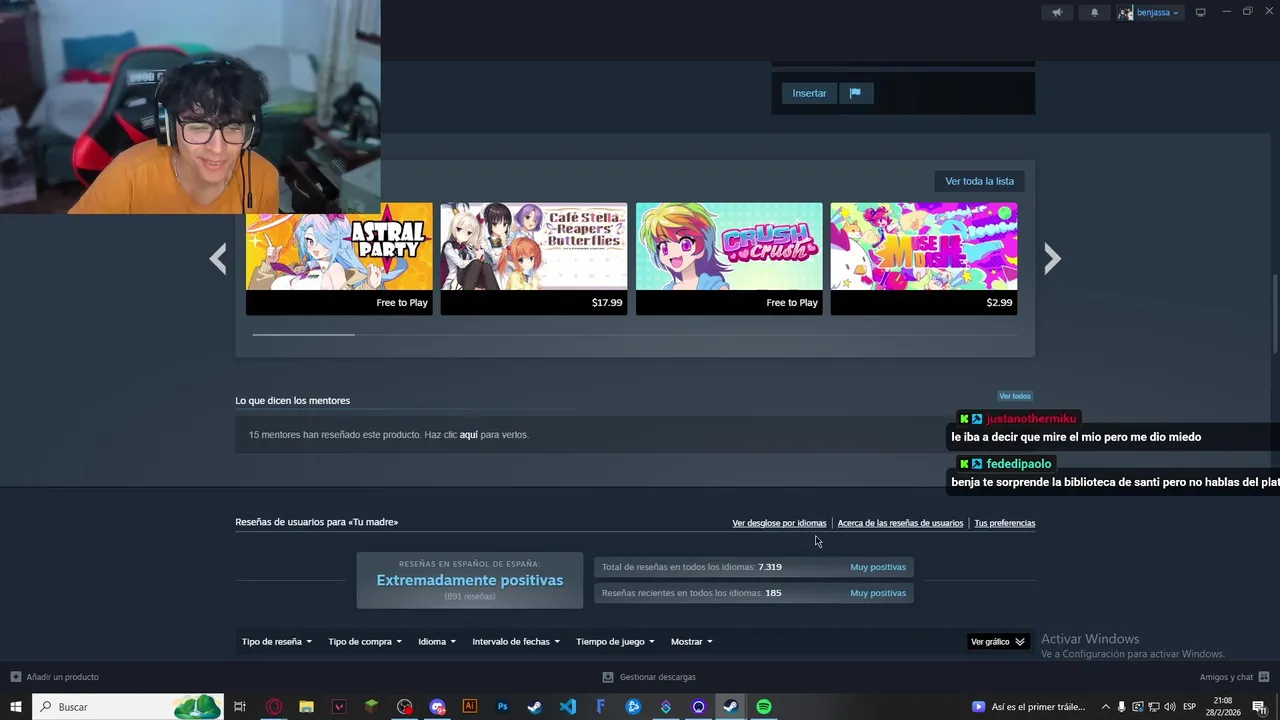This screenshot has height=720, width=1280.
Task: Open the Steam notifications bell
Action: tap(1094, 12)
